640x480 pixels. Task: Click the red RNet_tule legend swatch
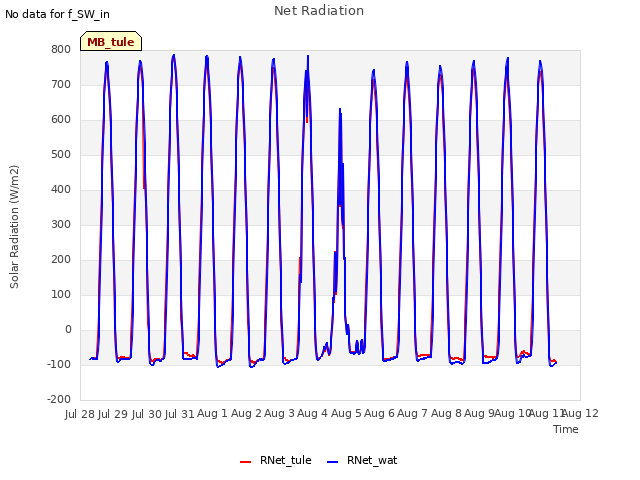click(x=245, y=462)
